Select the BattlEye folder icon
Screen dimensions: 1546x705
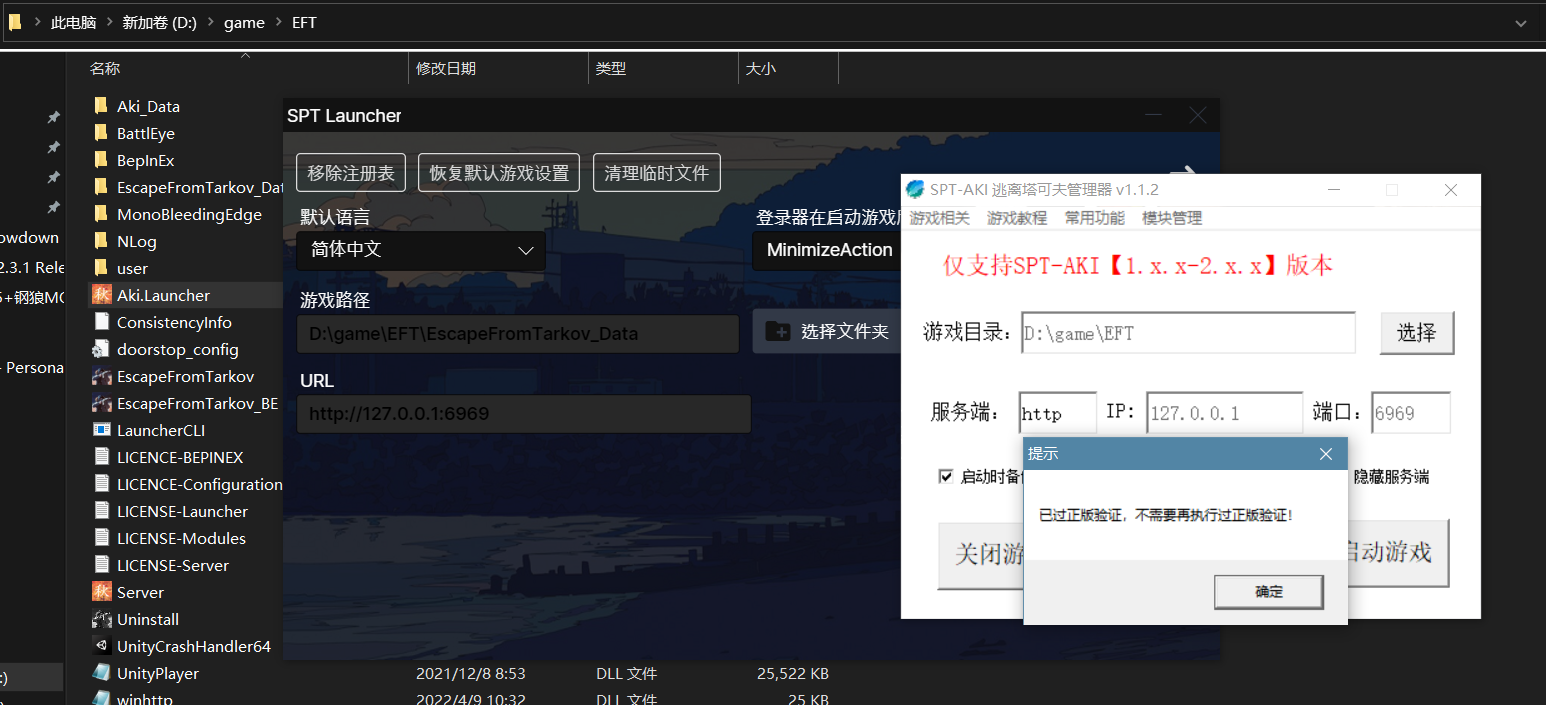click(x=100, y=133)
